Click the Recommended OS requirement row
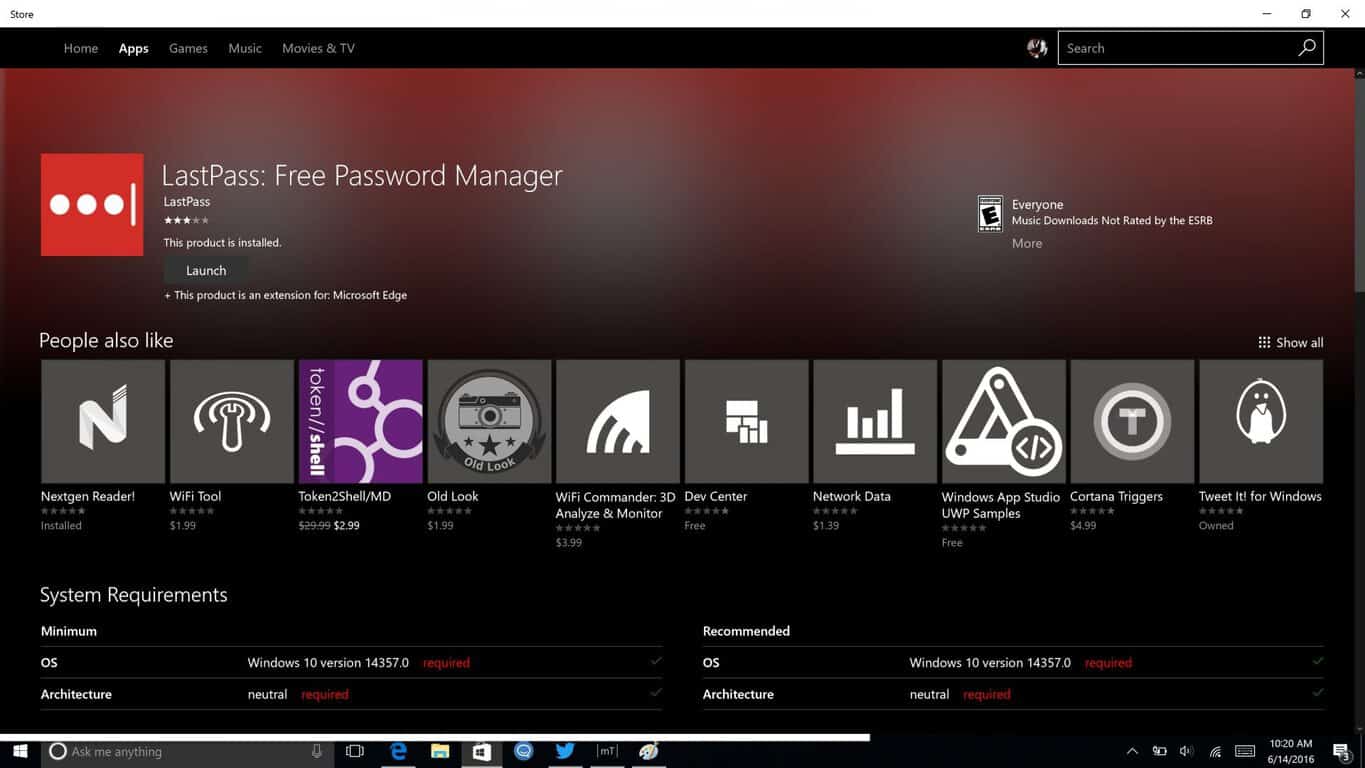This screenshot has height=768, width=1365. pos(1013,663)
